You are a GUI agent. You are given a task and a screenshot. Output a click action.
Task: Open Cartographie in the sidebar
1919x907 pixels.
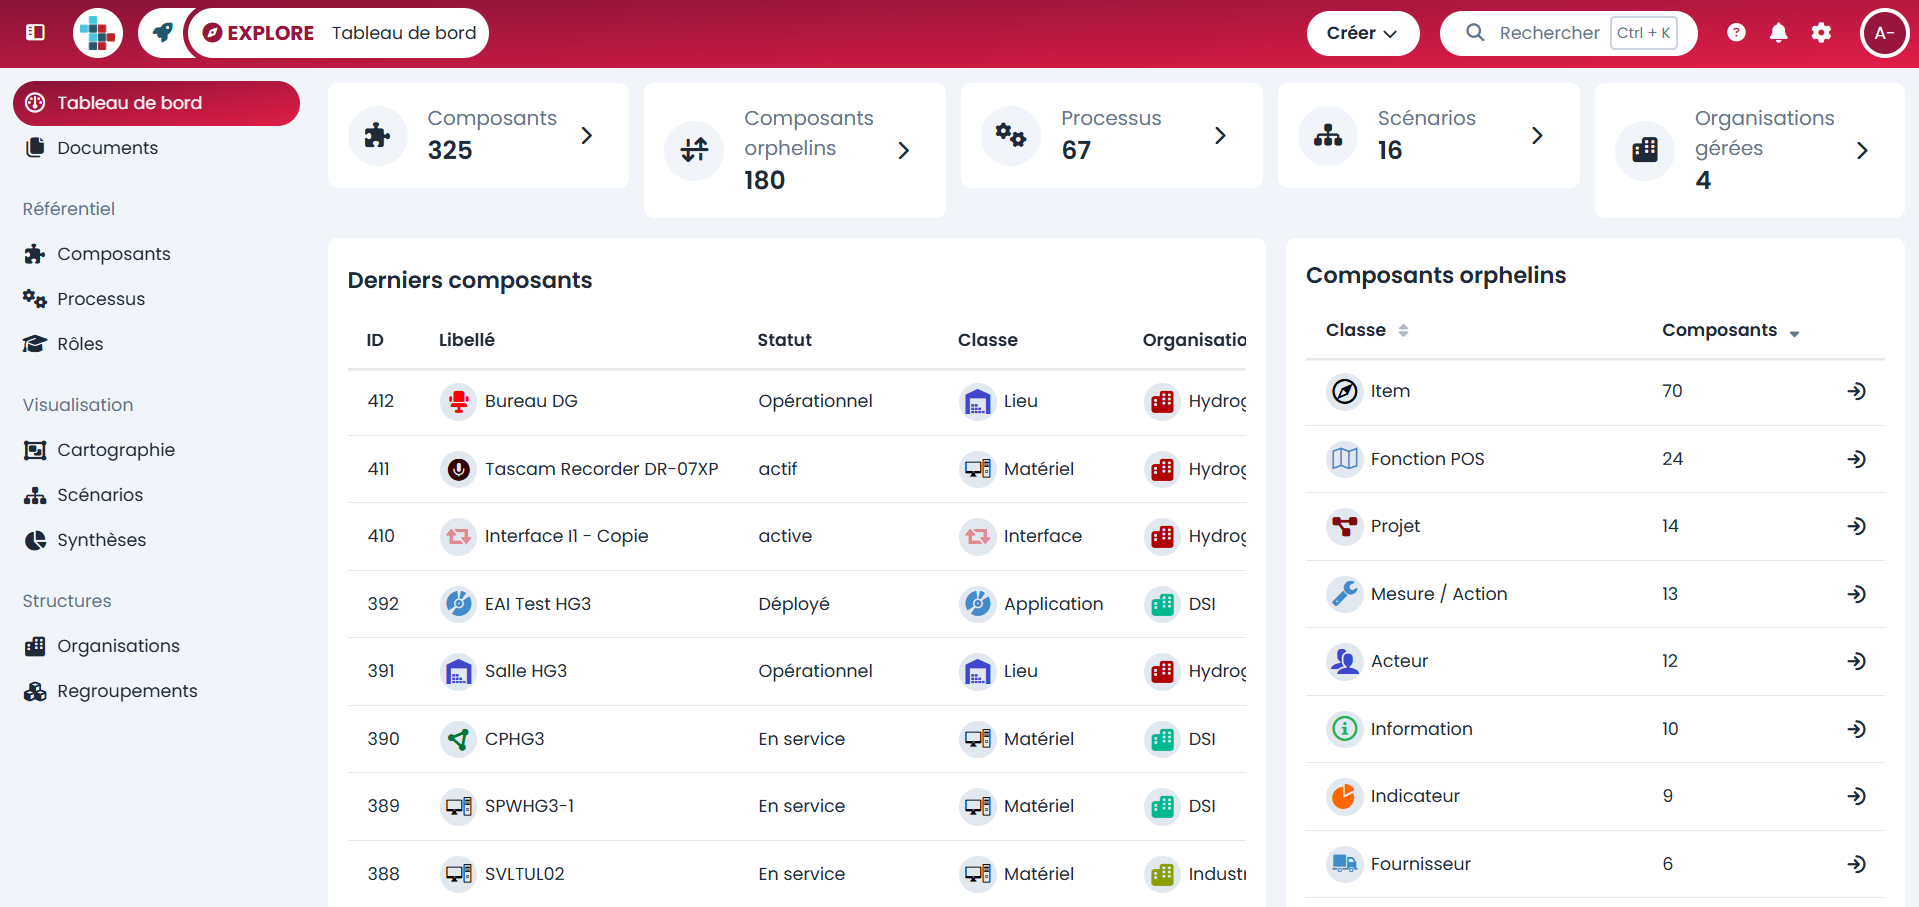click(x=115, y=450)
